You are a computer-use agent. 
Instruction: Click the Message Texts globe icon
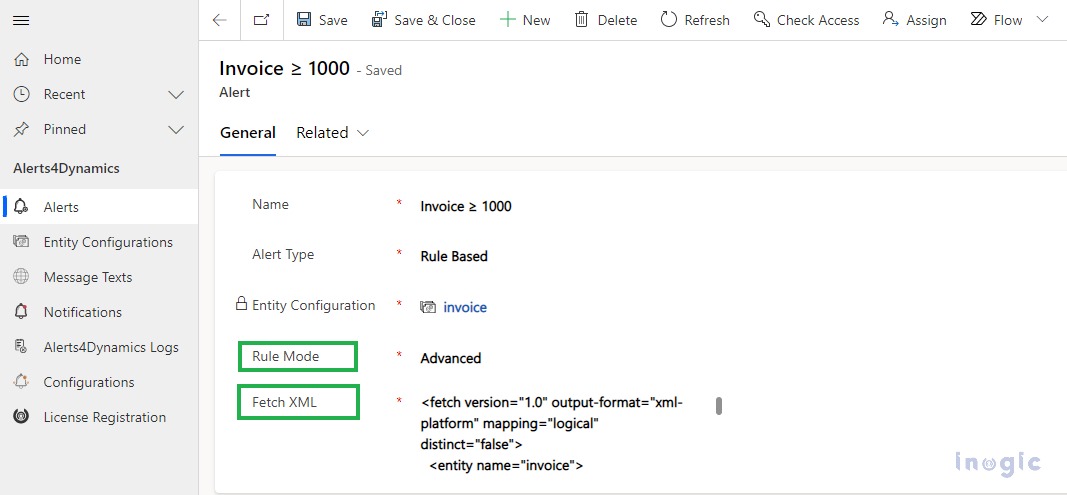[21, 277]
